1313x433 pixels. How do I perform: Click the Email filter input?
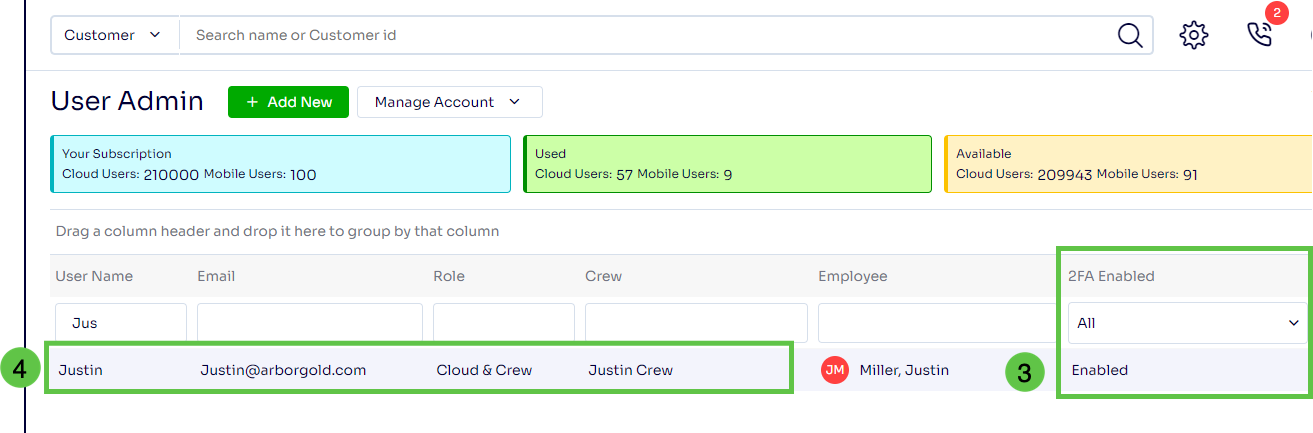pyautogui.click(x=308, y=323)
